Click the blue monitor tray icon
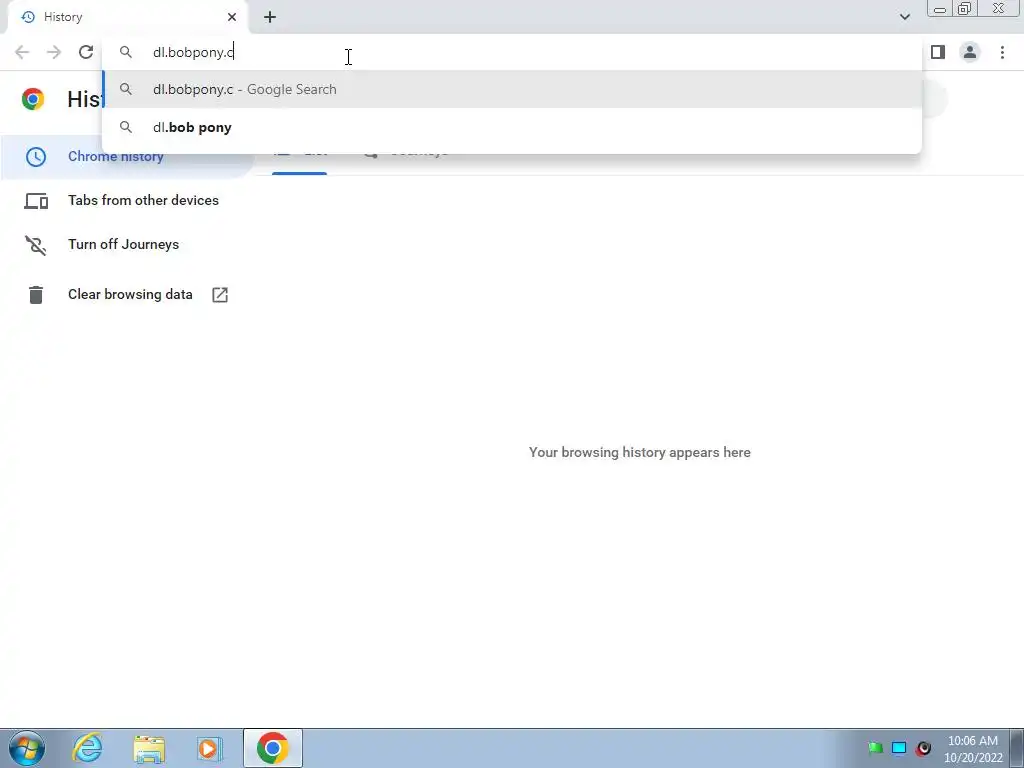The image size is (1024, 768). pos(899,748)
